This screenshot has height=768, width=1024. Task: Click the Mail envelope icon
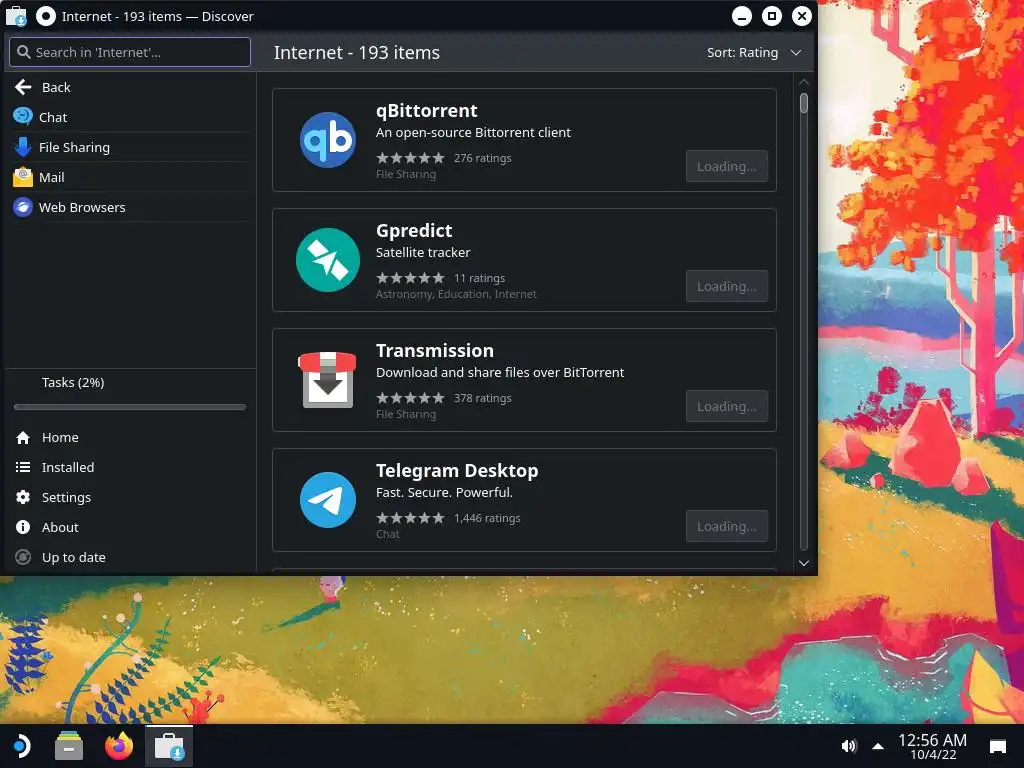click(x=23, y=177)
